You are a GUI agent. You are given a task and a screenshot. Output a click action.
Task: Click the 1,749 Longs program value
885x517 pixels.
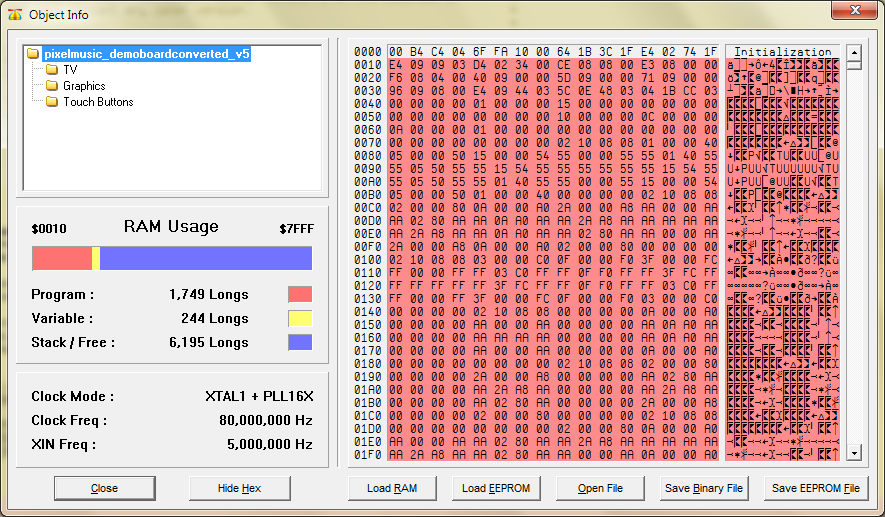209,295
